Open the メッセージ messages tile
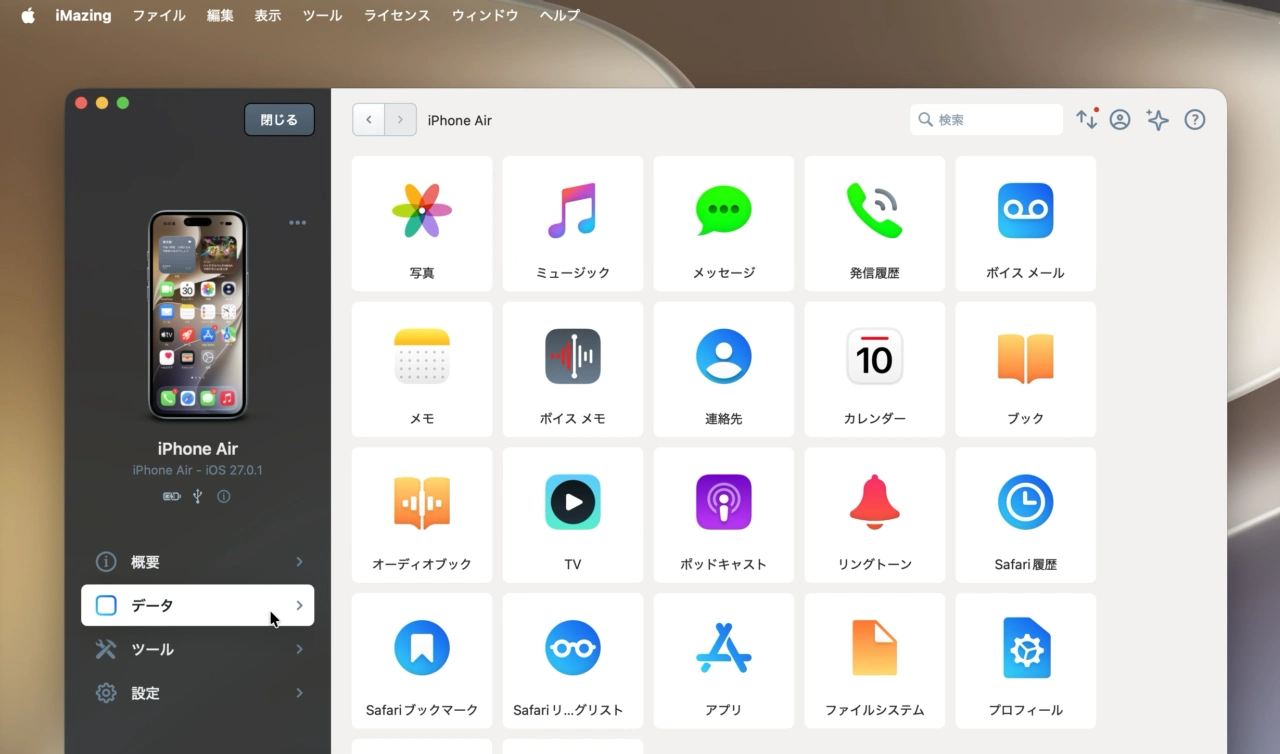1280x754 pixels. (723, 223)
